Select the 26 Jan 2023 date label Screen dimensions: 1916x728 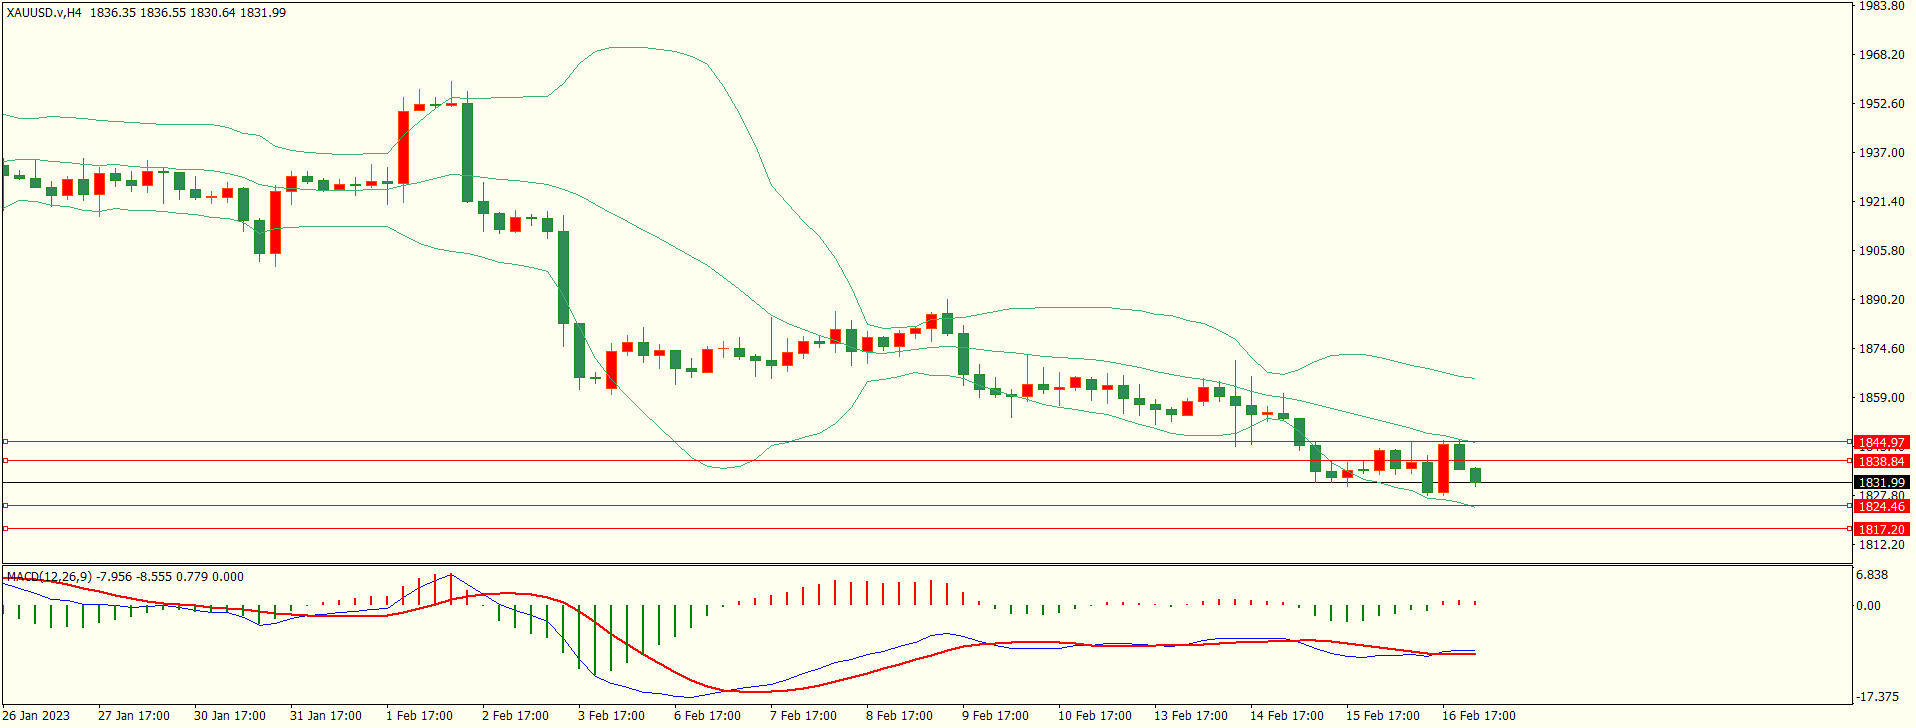pyautogui.click(x=37, y=715)
